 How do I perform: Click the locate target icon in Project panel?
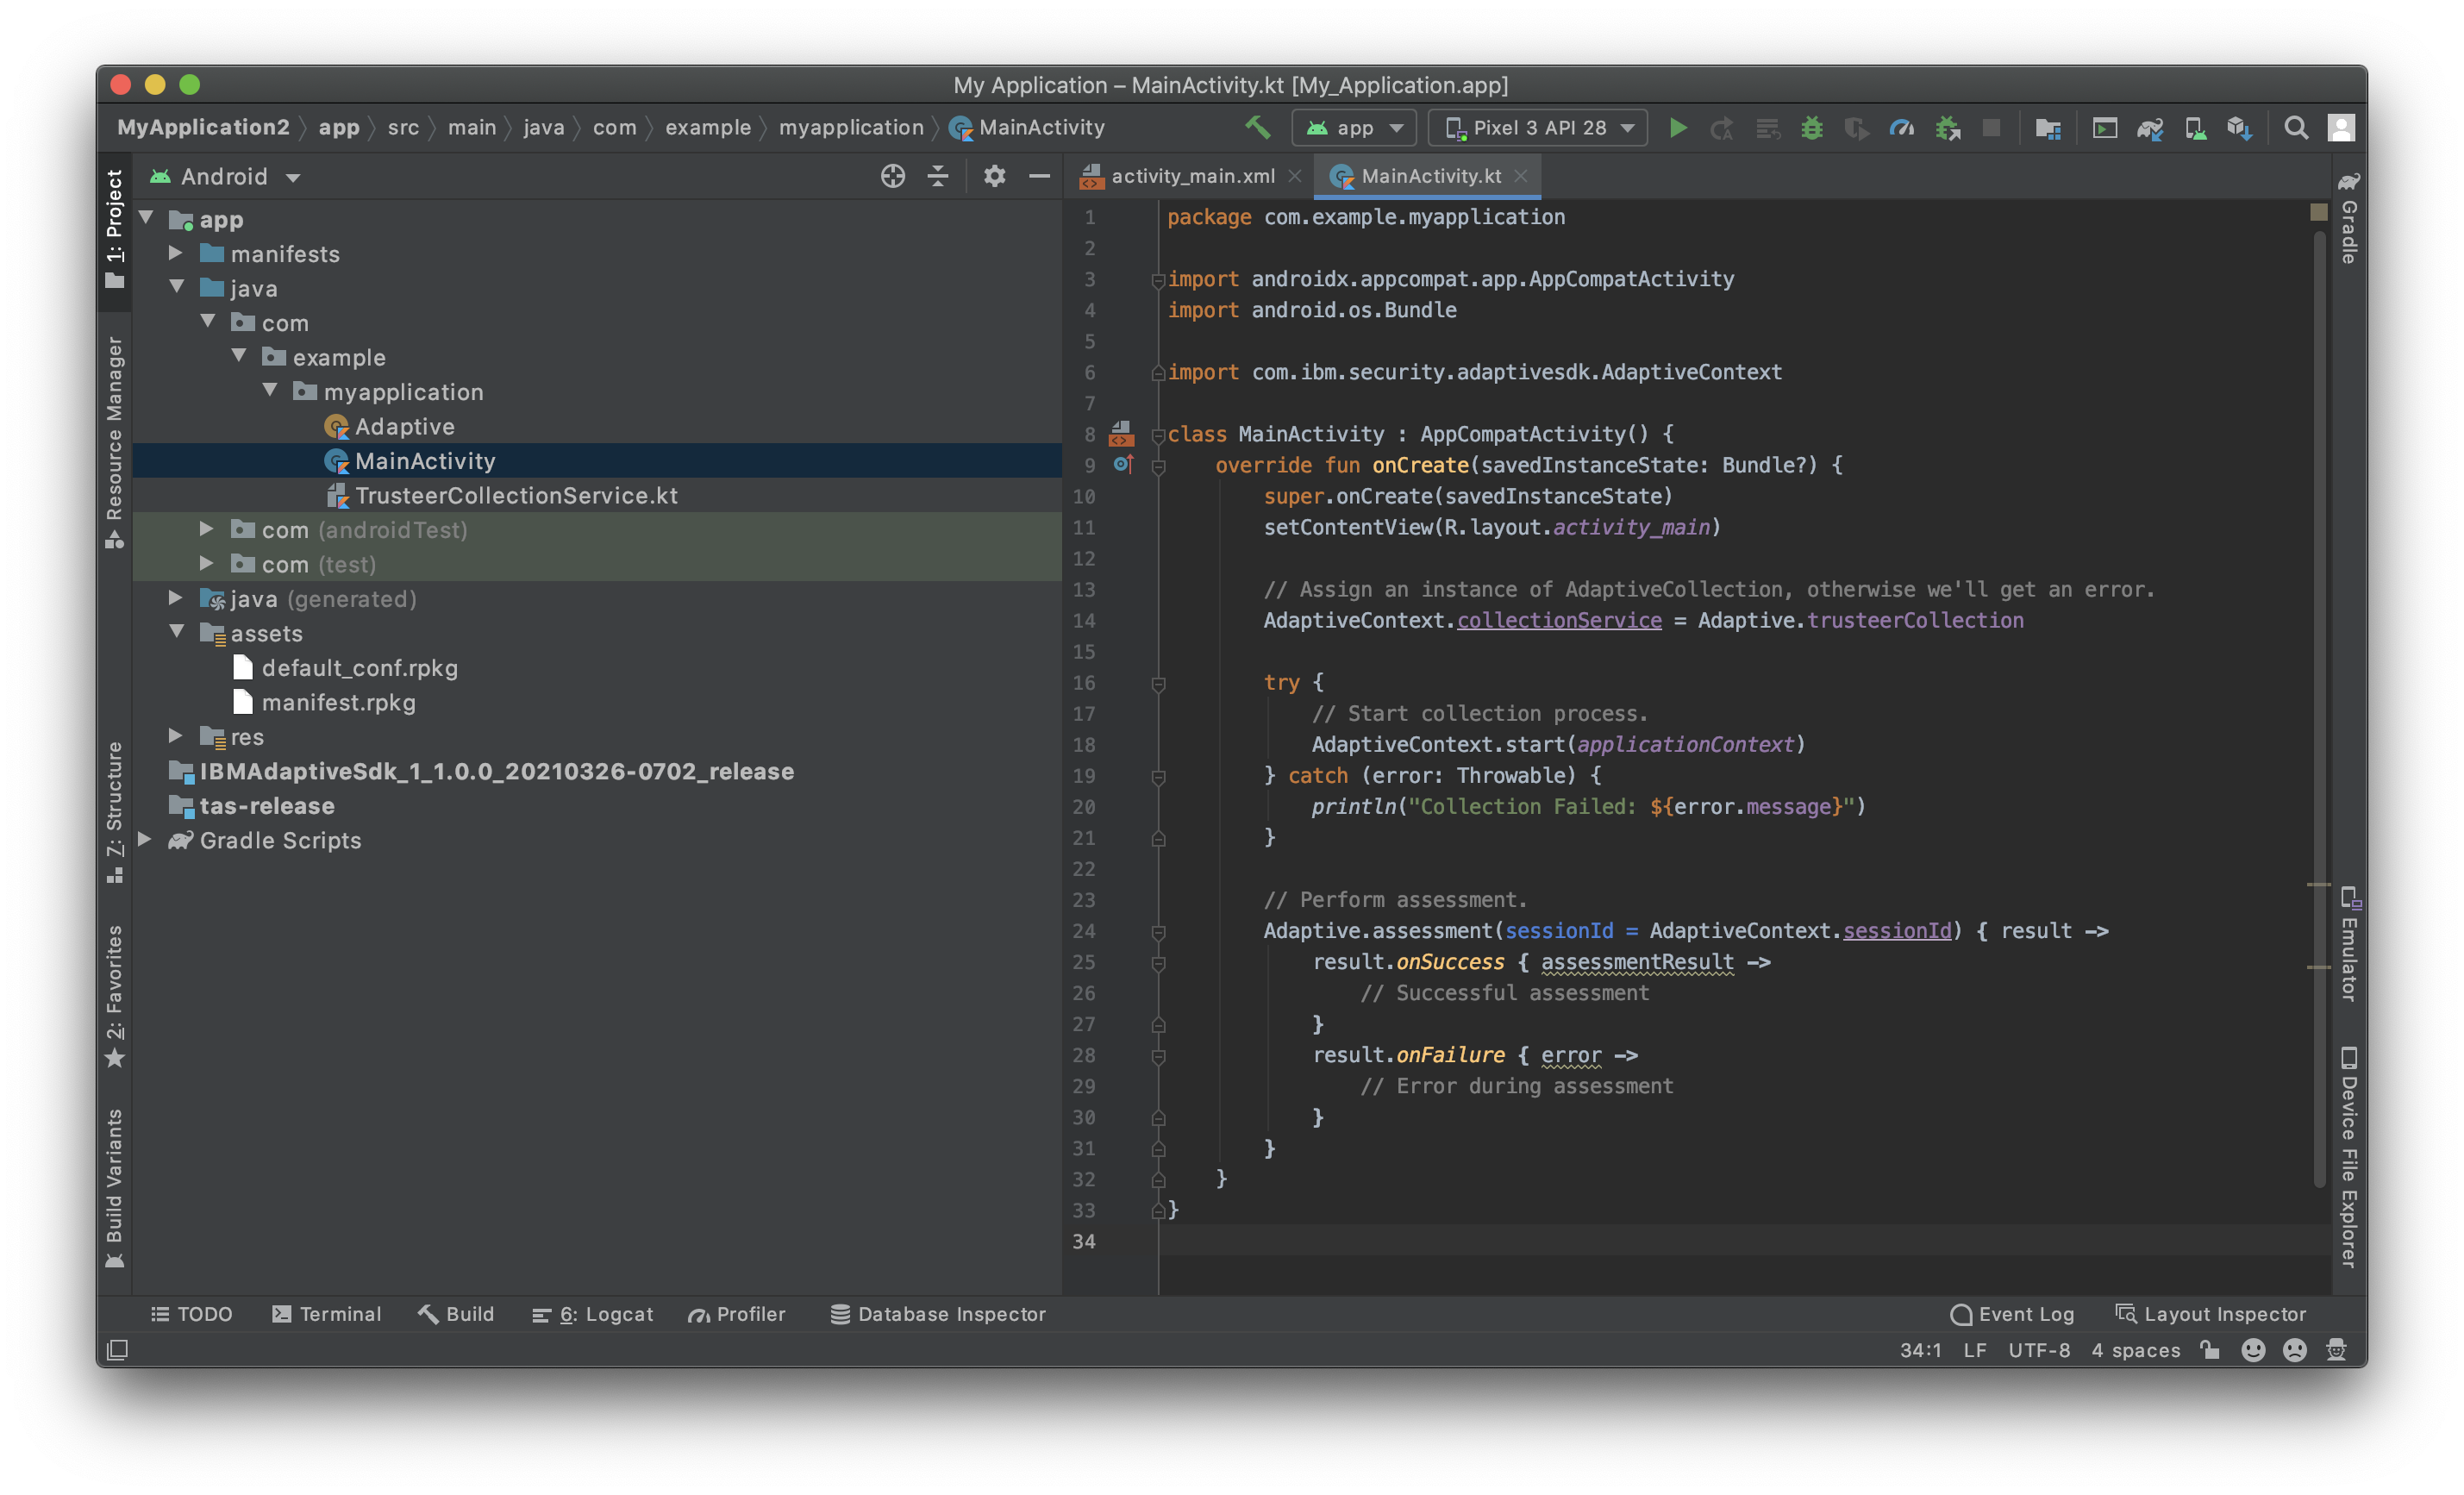pos(893,176)
